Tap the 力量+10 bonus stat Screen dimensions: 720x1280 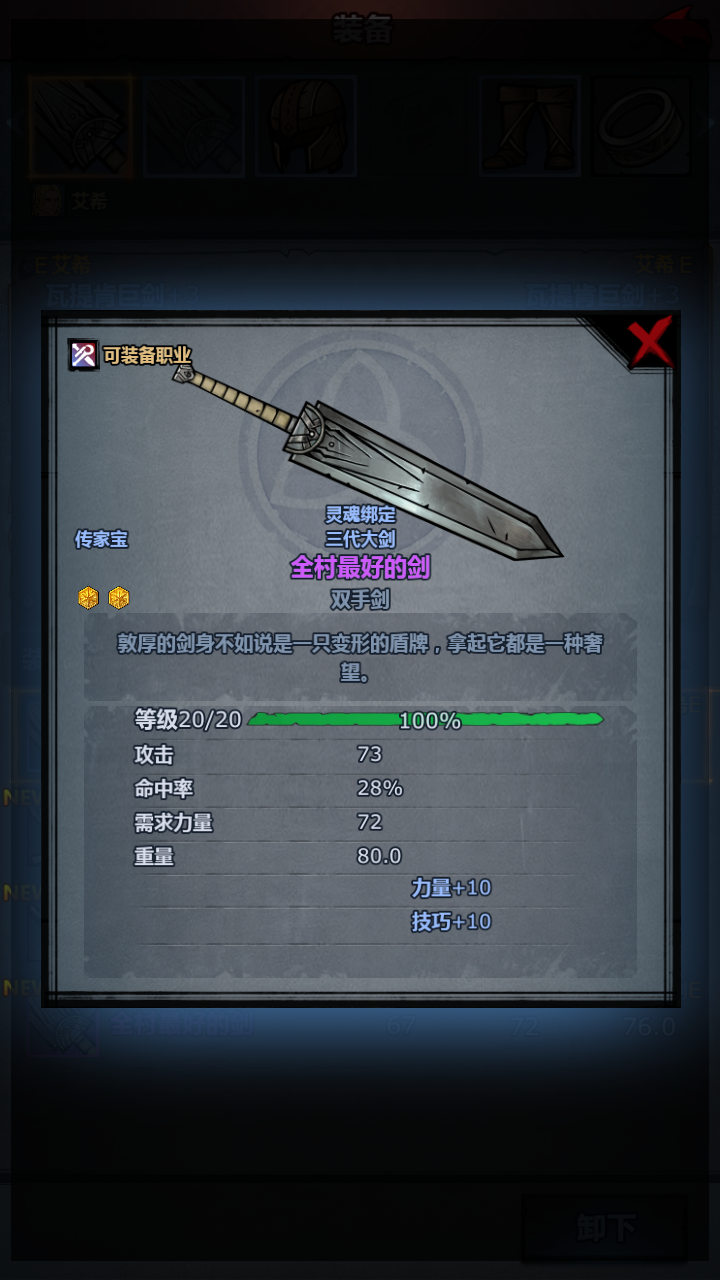tap(451, 887)
